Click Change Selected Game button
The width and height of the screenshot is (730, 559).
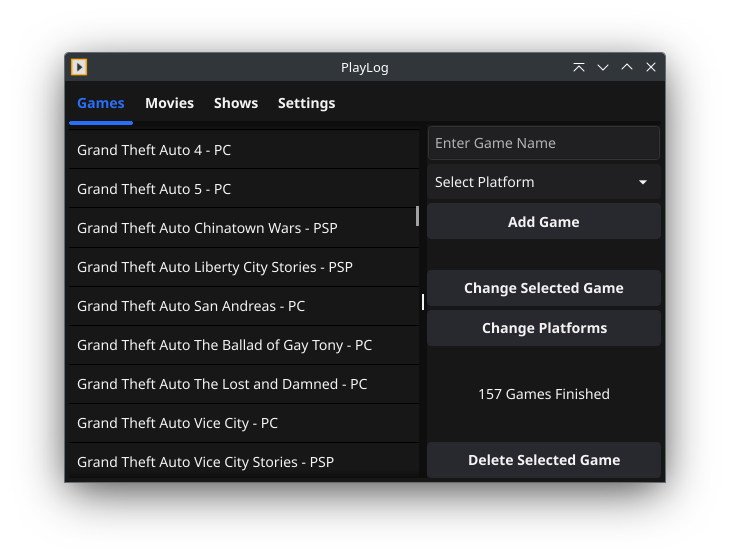tap(544, 288)
